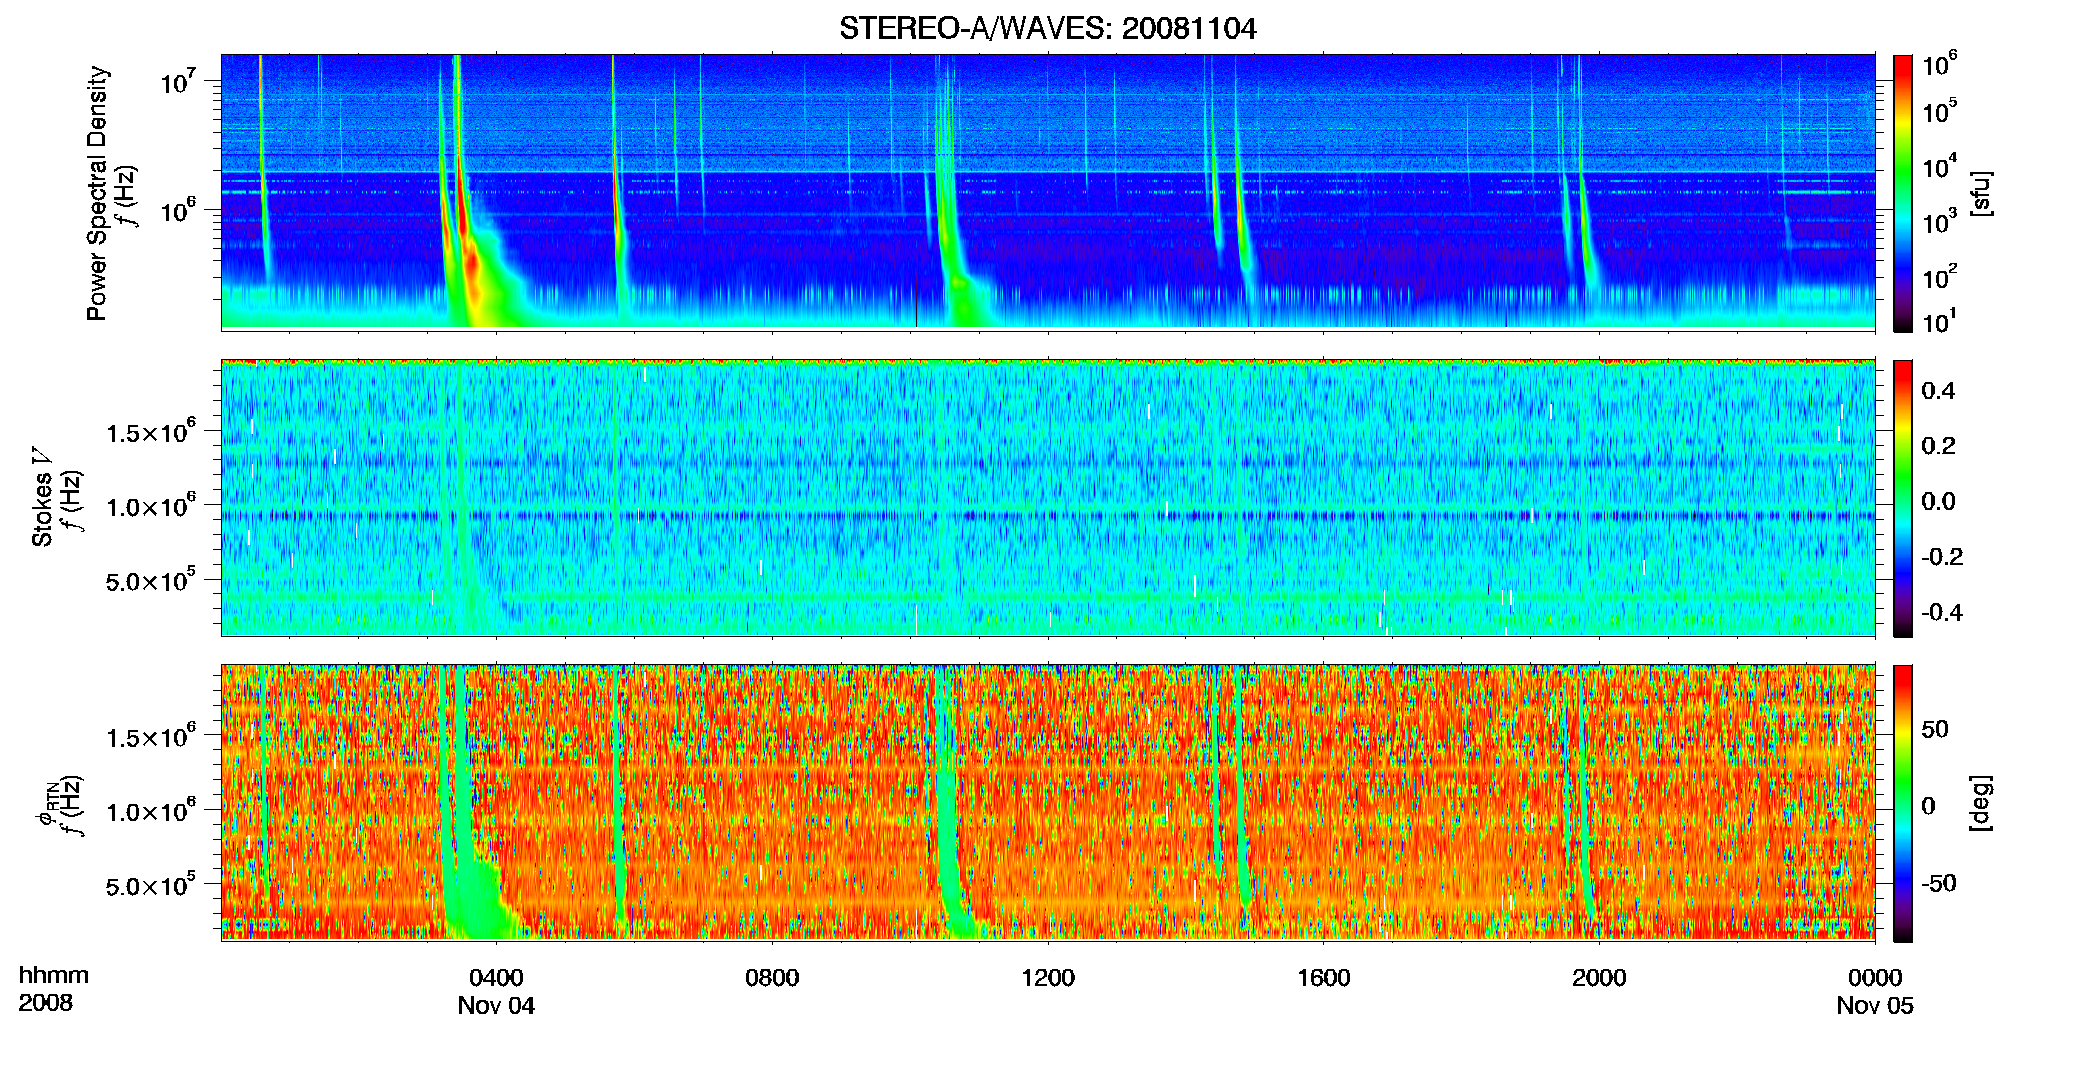The width and height of the screenshot is (2096, 1080).
Task: Click the [sfu] unit label
Action: pyautogui.click(x=1981, y=194)
